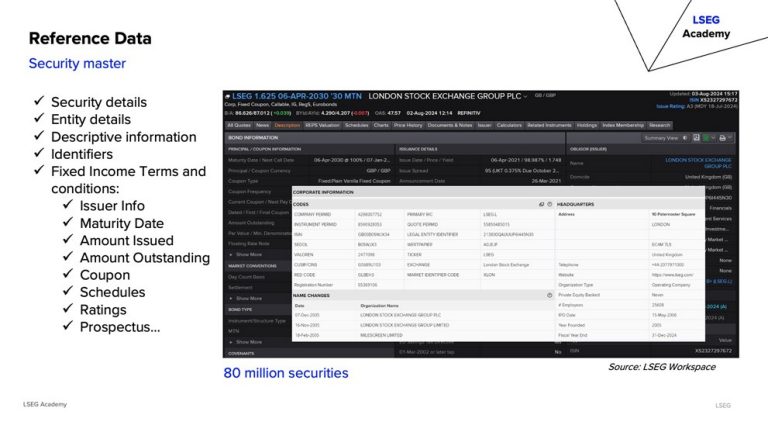Select the 07-Dec-2005 name change row
Viewport: 768px width, 432px height.
pos(423,315)
